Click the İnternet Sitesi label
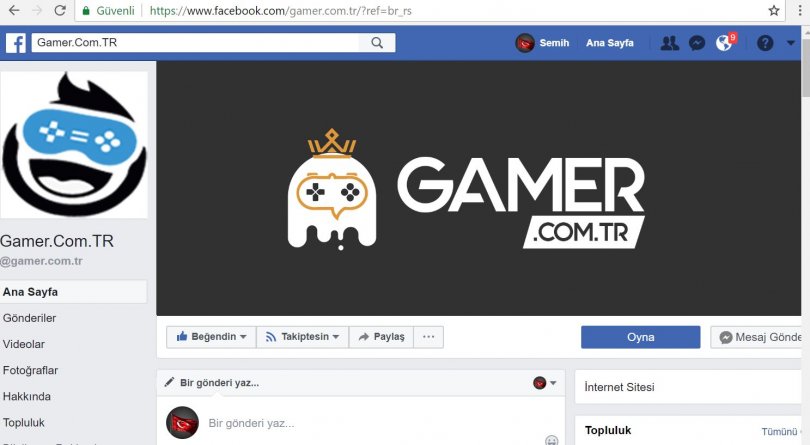The width and height of the screenshot is (810, 445). coord(619,387)
